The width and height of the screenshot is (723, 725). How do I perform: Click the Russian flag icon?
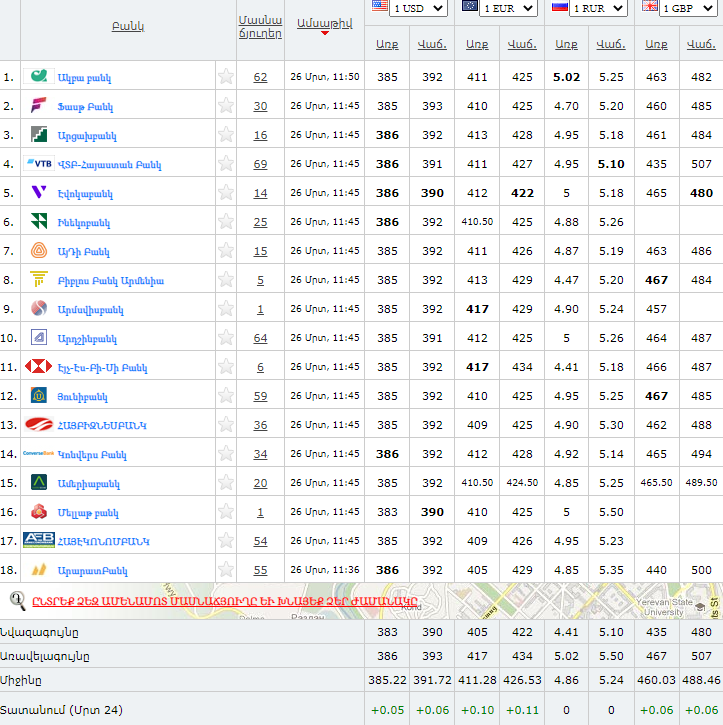(x=559, y=6)
